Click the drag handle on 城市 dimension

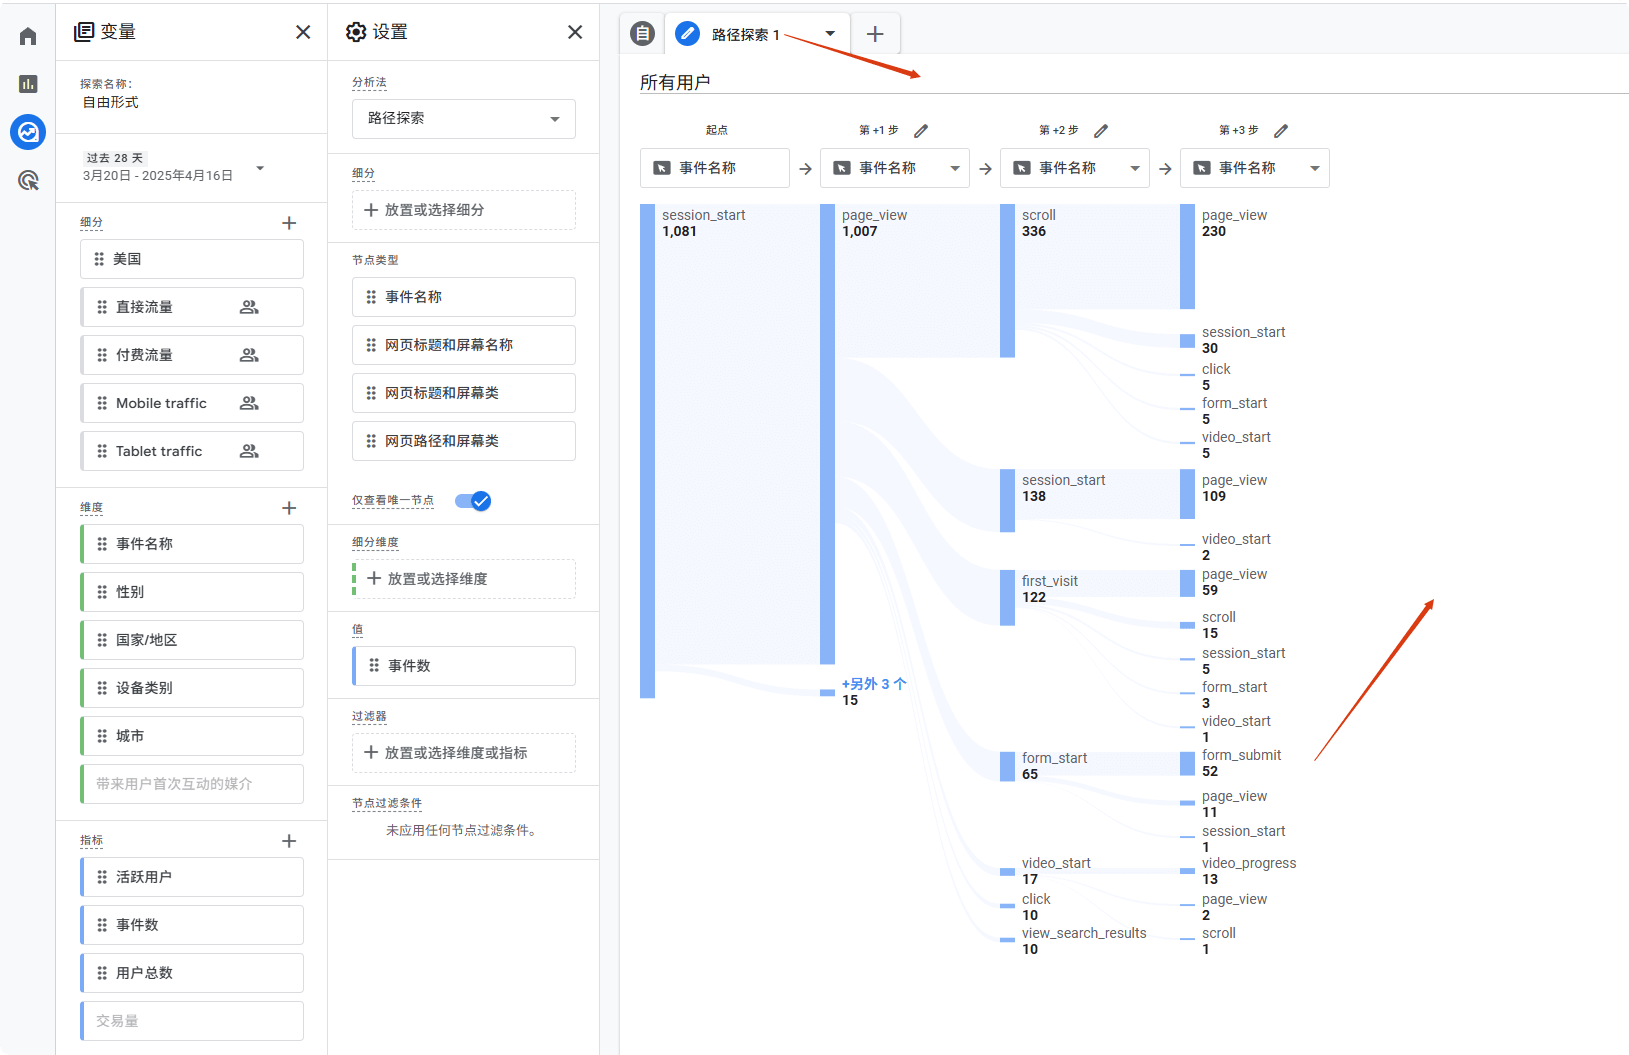[102, 736]
